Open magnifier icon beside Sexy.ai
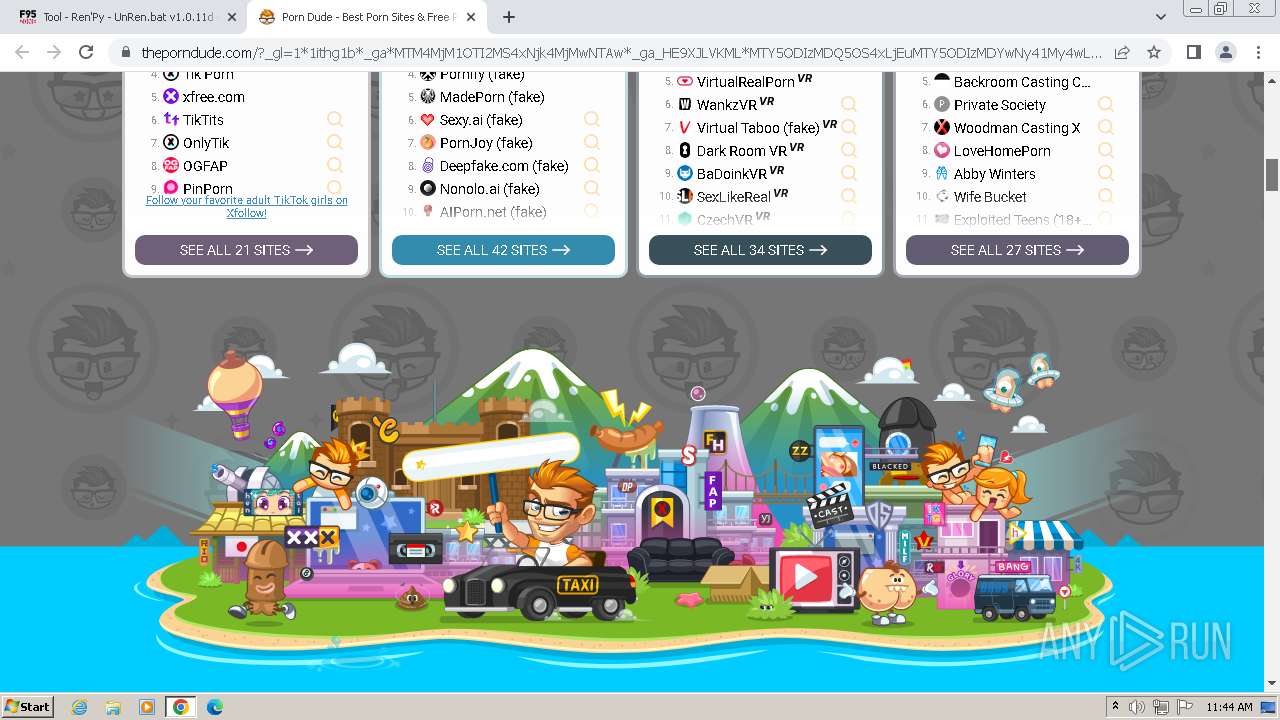 click(x=592, y=119)
